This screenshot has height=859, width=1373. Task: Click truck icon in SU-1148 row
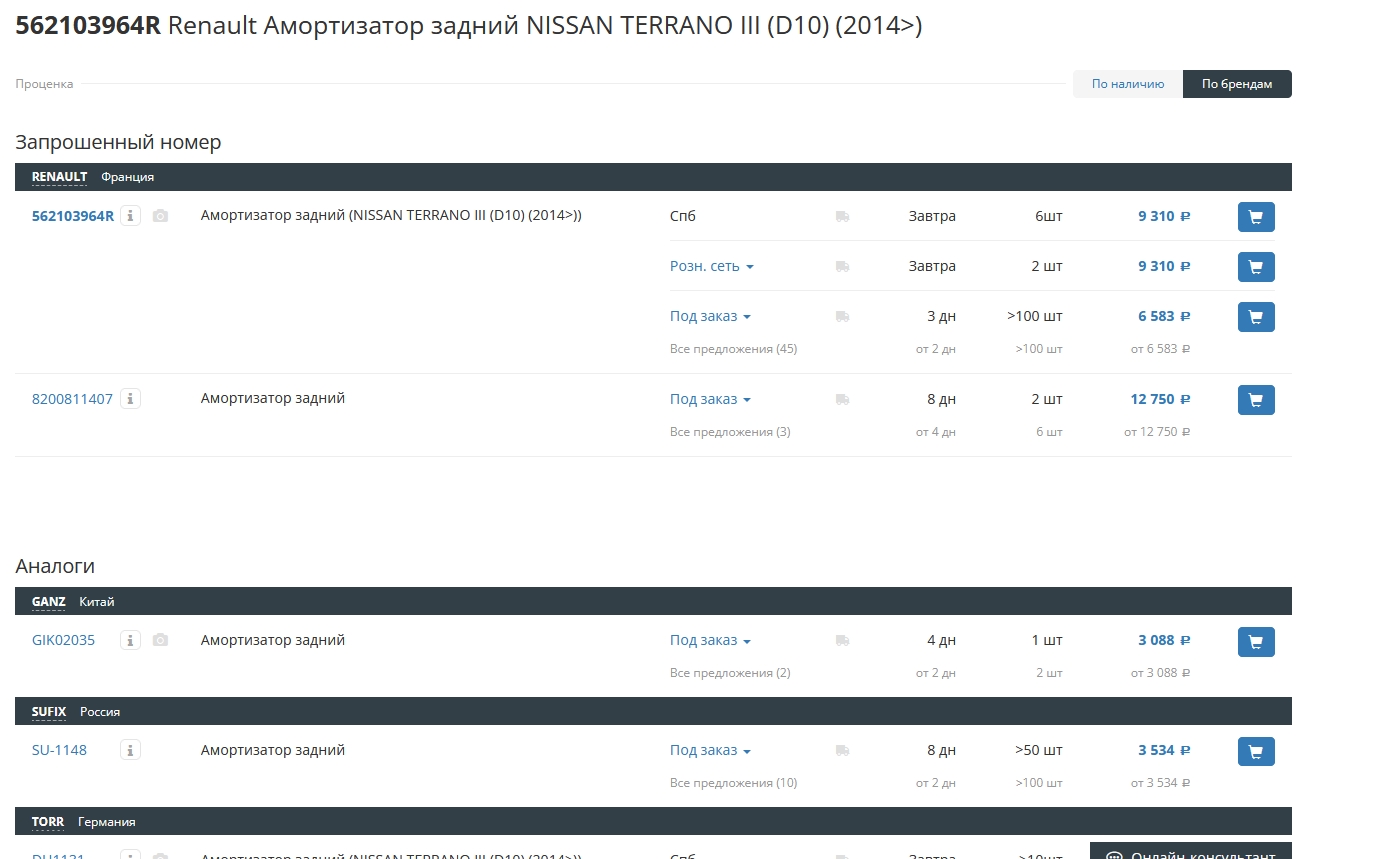843,750
